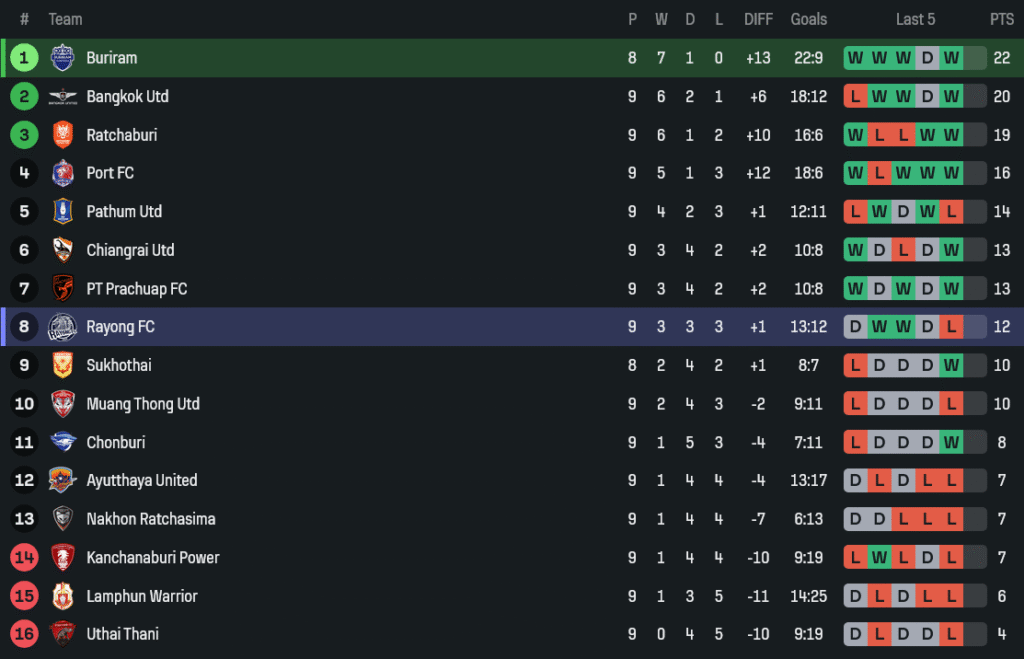Open the Port FC club badge
The image size is (1024, 659).
point(62,173)
